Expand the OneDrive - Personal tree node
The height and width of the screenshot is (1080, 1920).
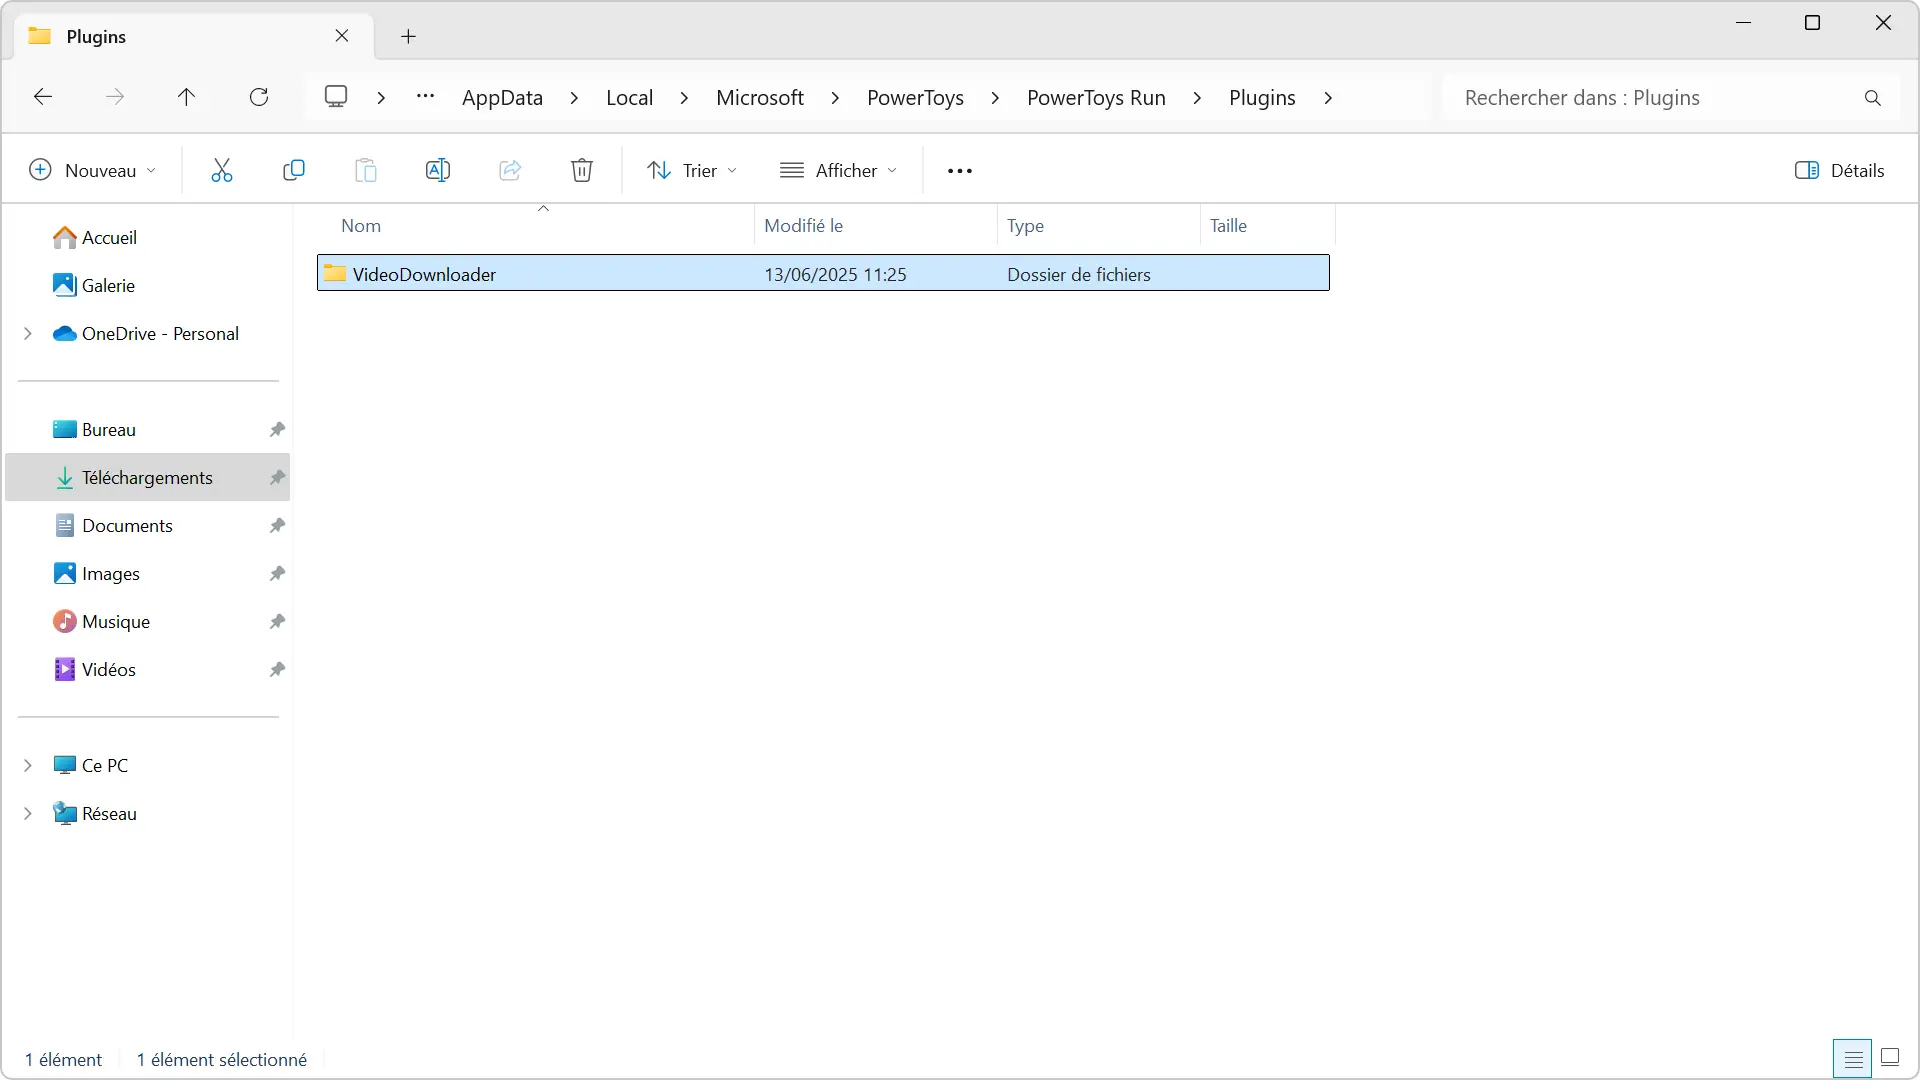(x=28, y=333)
